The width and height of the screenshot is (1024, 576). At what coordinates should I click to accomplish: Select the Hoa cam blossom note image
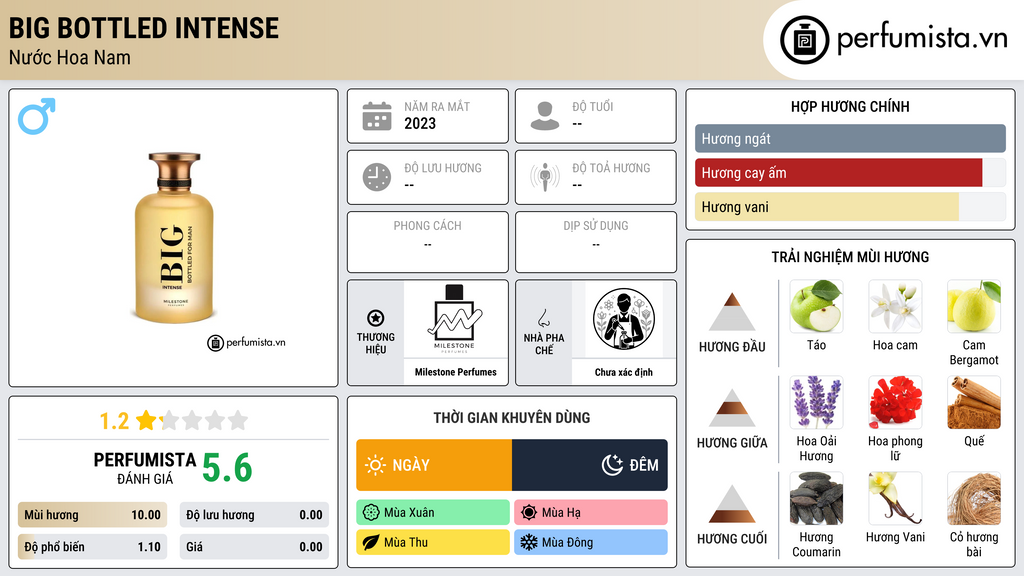(895, 306)
